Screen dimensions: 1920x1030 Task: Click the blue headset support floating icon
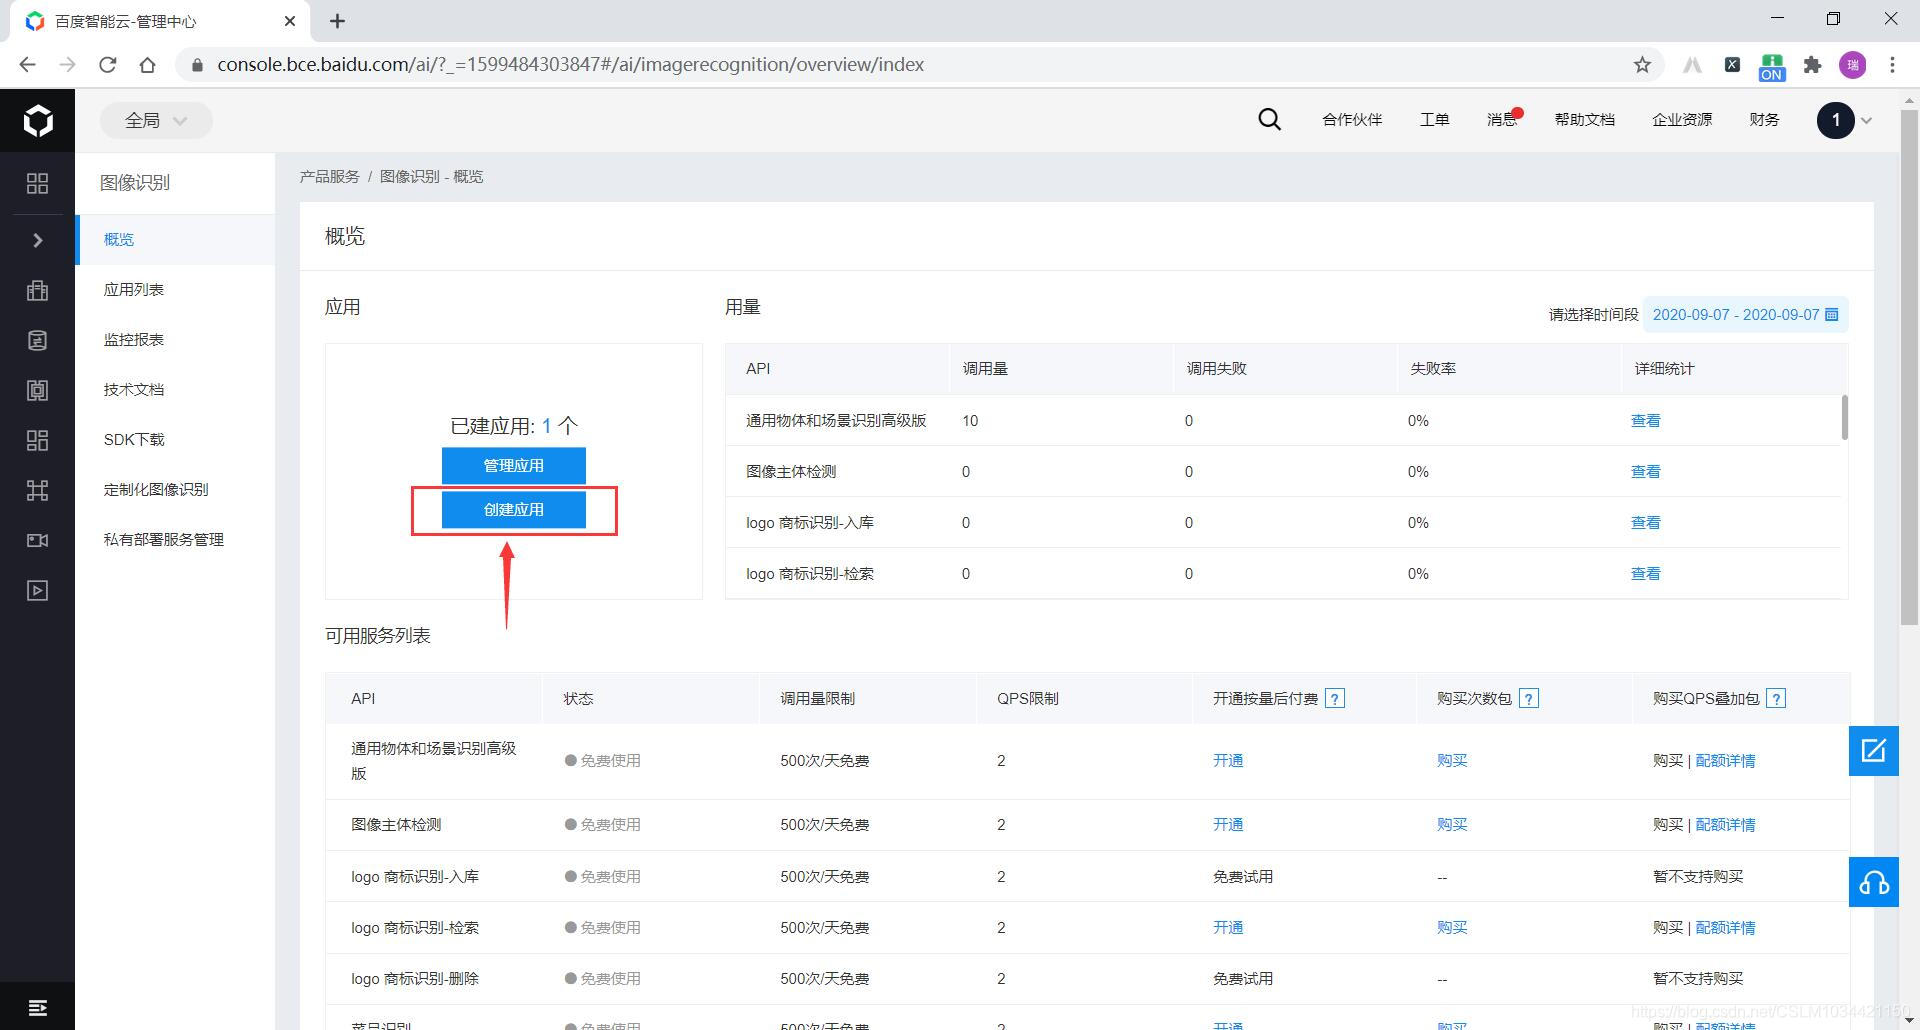tap(1873, 883)
